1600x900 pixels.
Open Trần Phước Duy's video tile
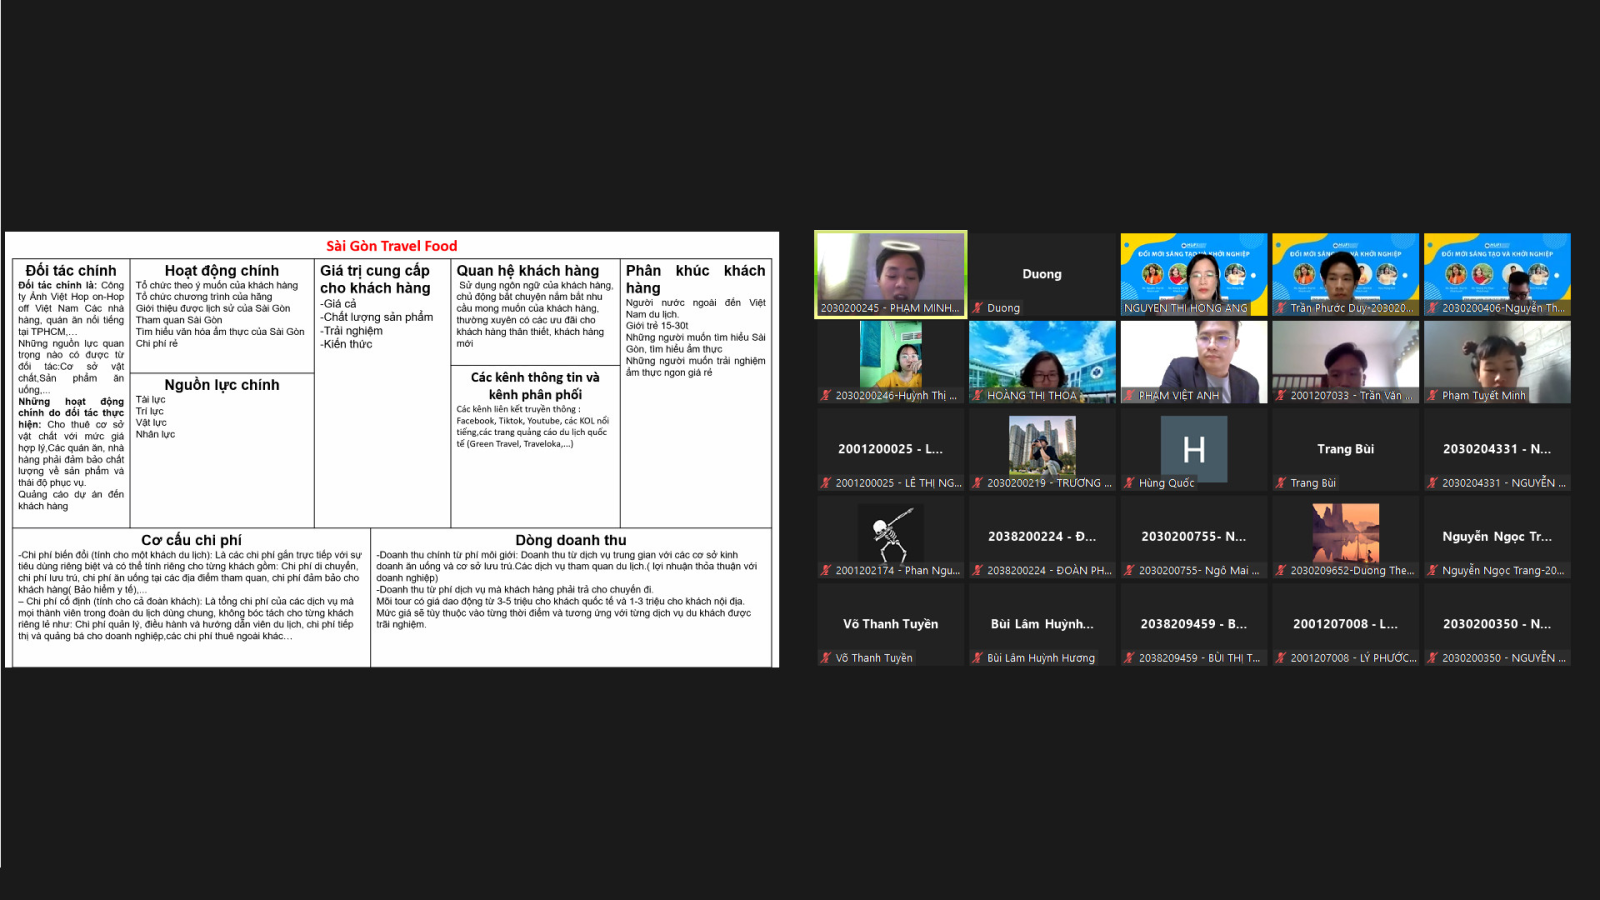1346,274
